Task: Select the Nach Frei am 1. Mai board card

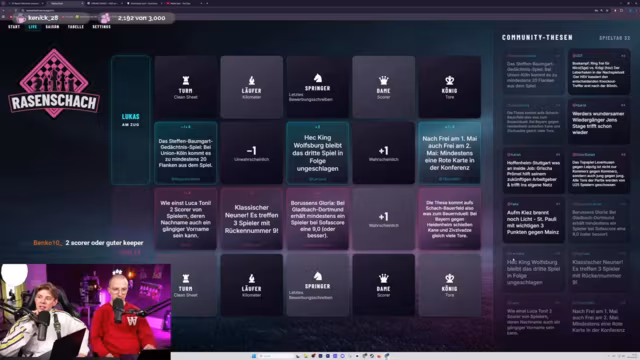Action: click(449, 153)
